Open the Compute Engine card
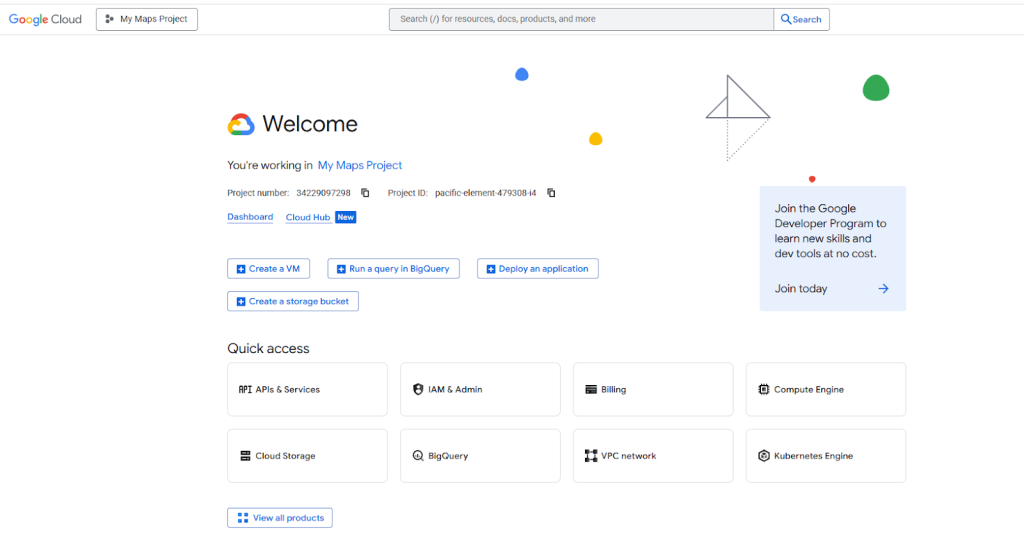 (826, 389)
